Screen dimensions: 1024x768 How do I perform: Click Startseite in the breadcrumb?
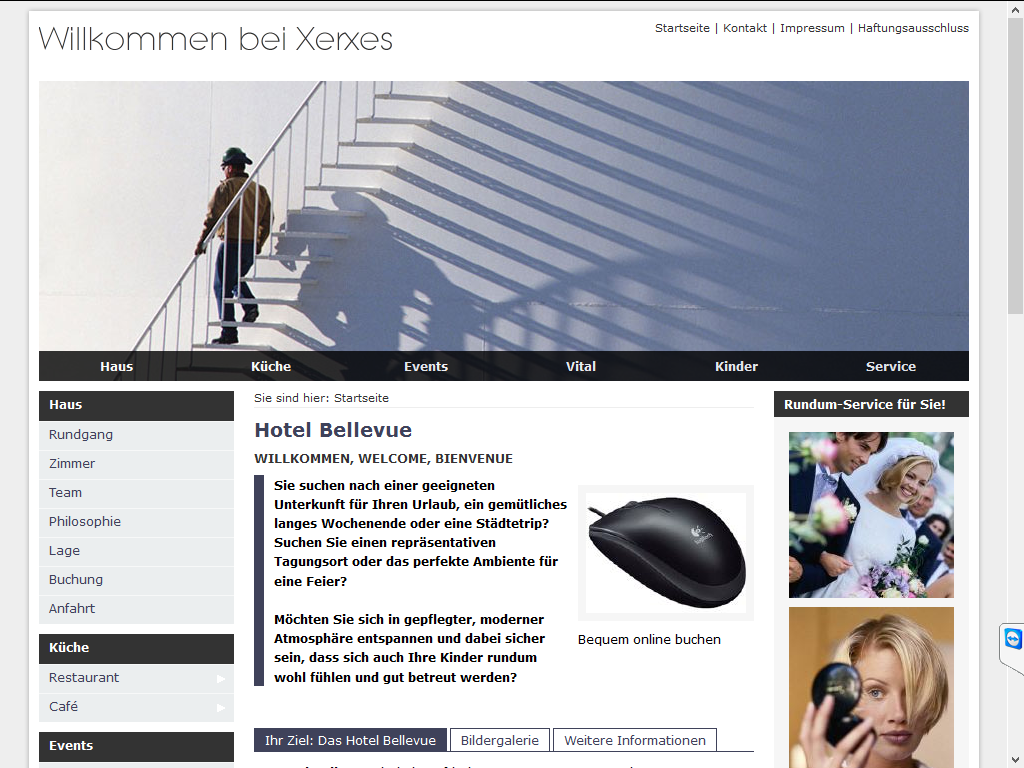(361, 398)
